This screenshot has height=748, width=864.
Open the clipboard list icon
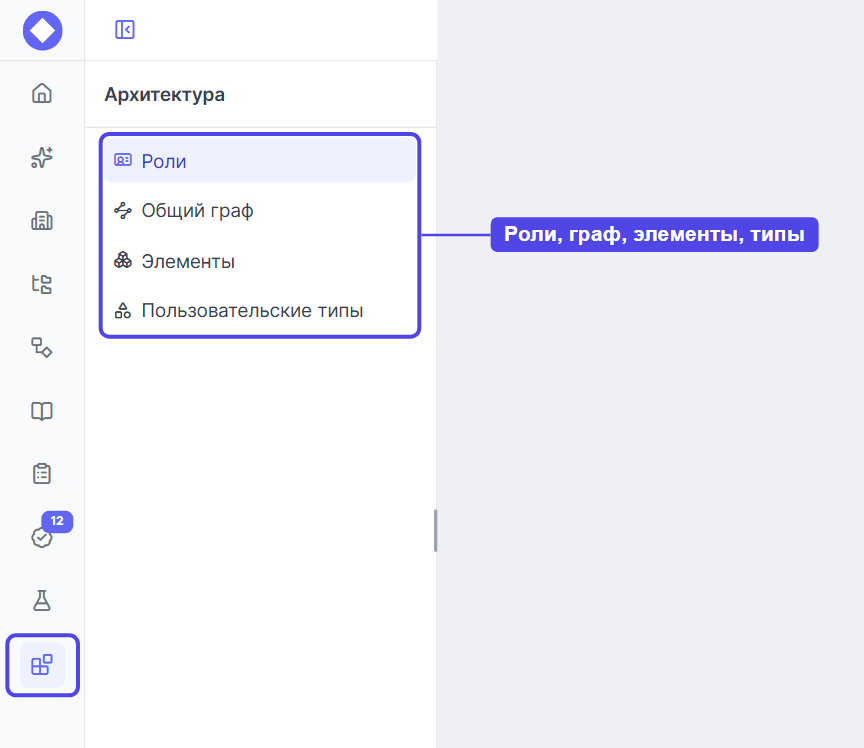pos(42,474)
